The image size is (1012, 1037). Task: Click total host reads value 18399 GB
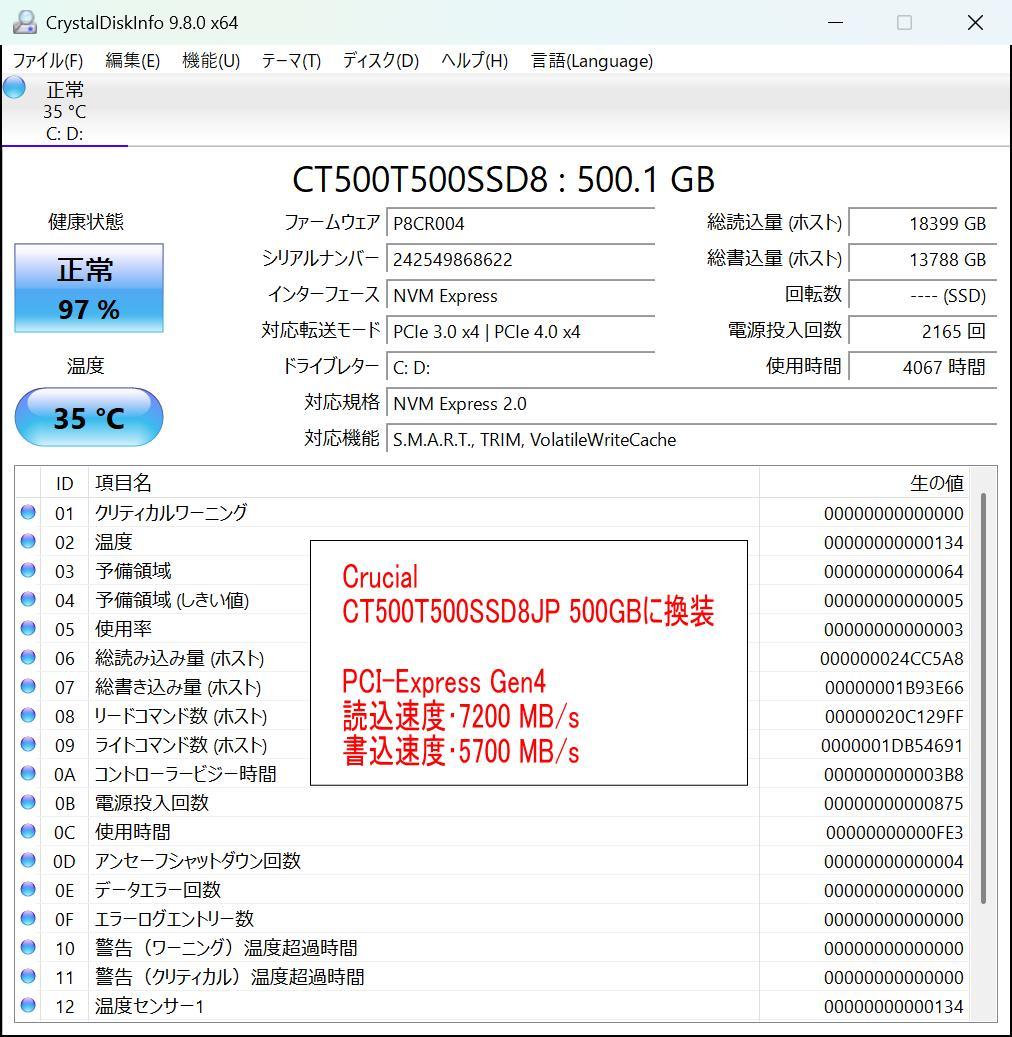(x=923, y=224)
